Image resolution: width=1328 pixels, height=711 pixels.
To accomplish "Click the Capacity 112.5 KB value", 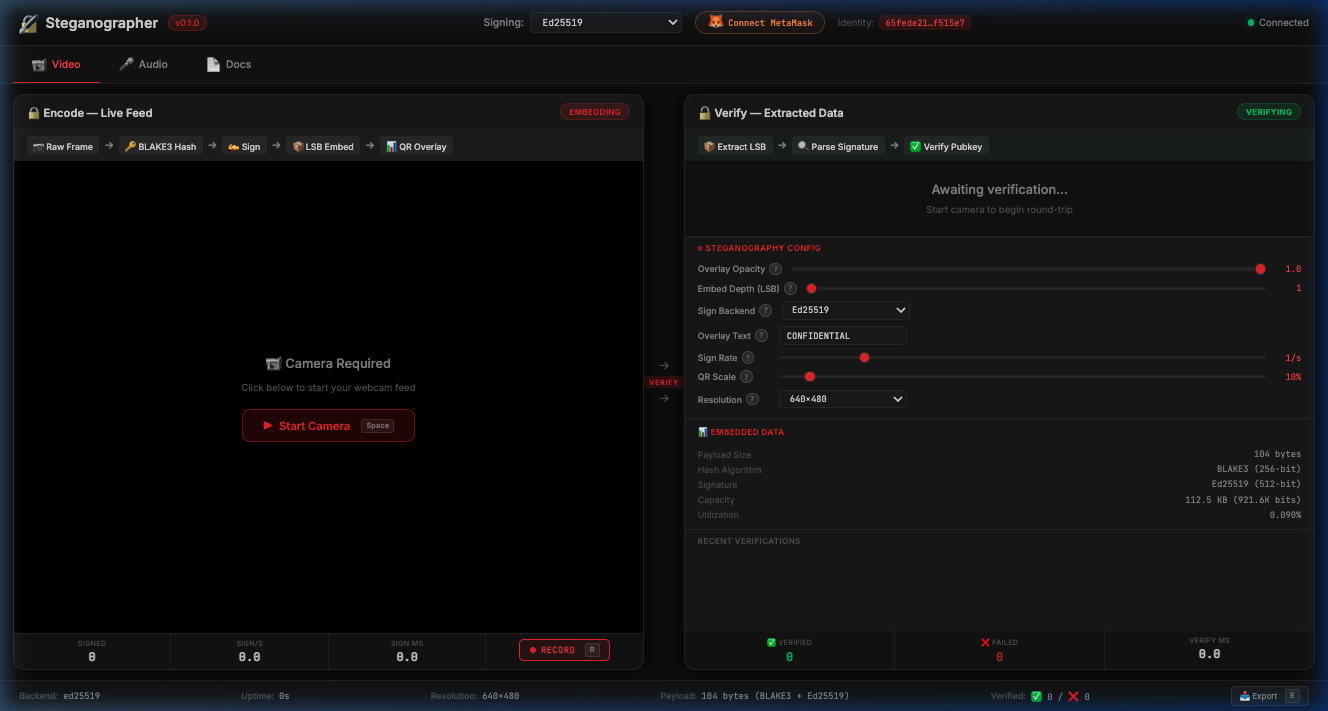I will point(1243,500).
